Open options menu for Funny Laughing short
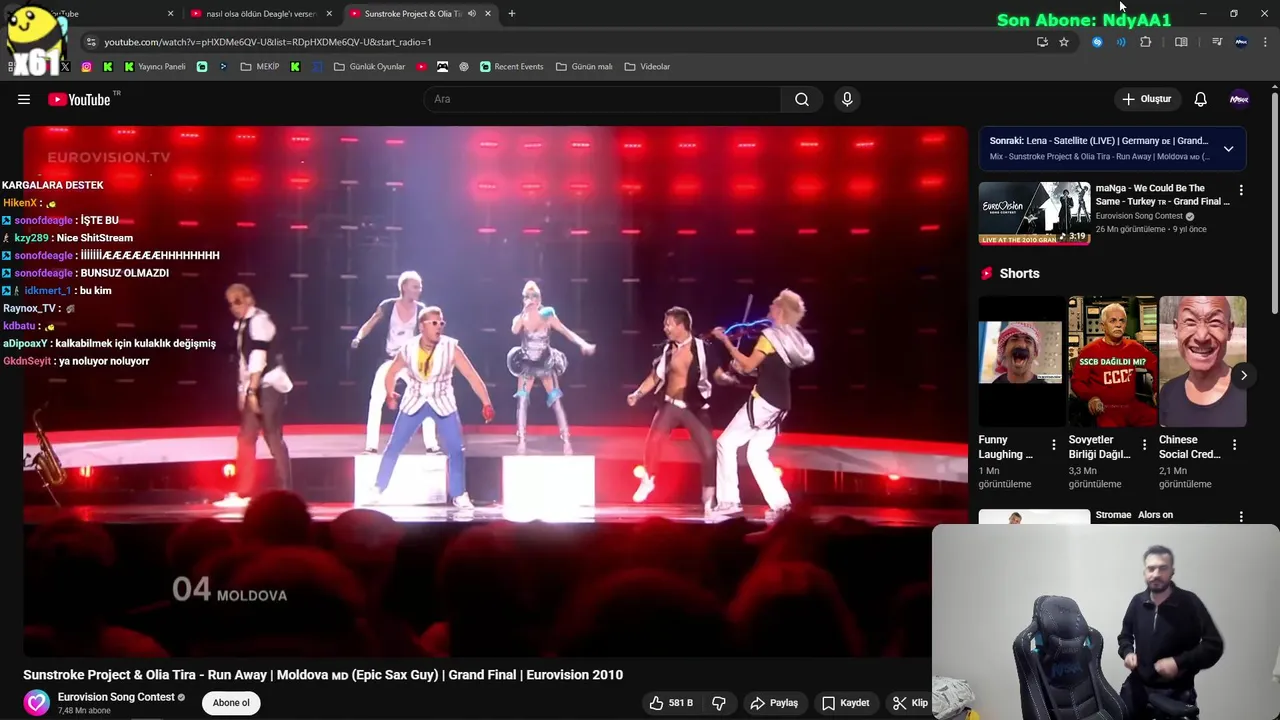This screenshot has height=720, width=1280. pyautogui.click(x=1053, y=445)
